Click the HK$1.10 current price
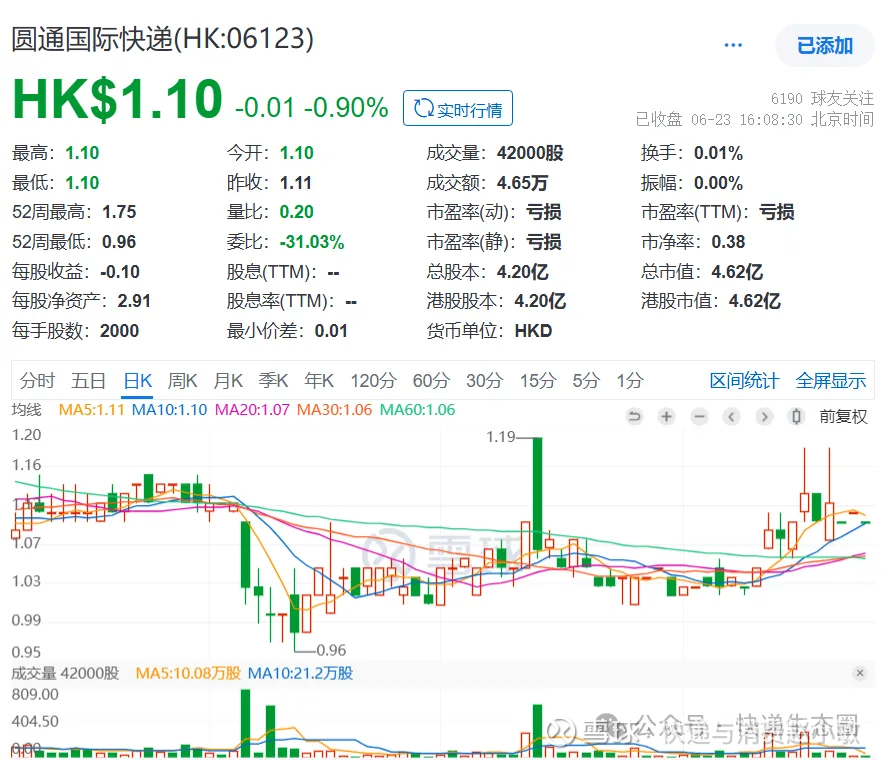Image resolution: width=886 pixels, height=760 pixels. pyautogui.click(x=118, y=99)
